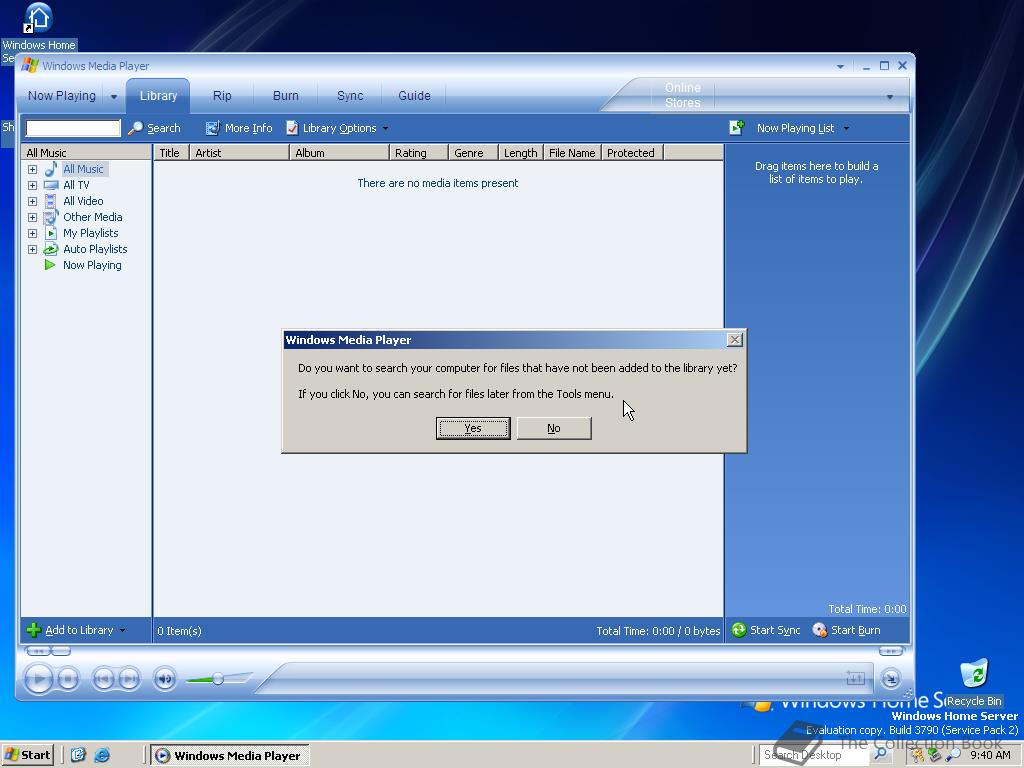Screen dimensions: 1024x768
Task: Launch Internet Explorer from Quick Launch
Action: tap(102, 755)
